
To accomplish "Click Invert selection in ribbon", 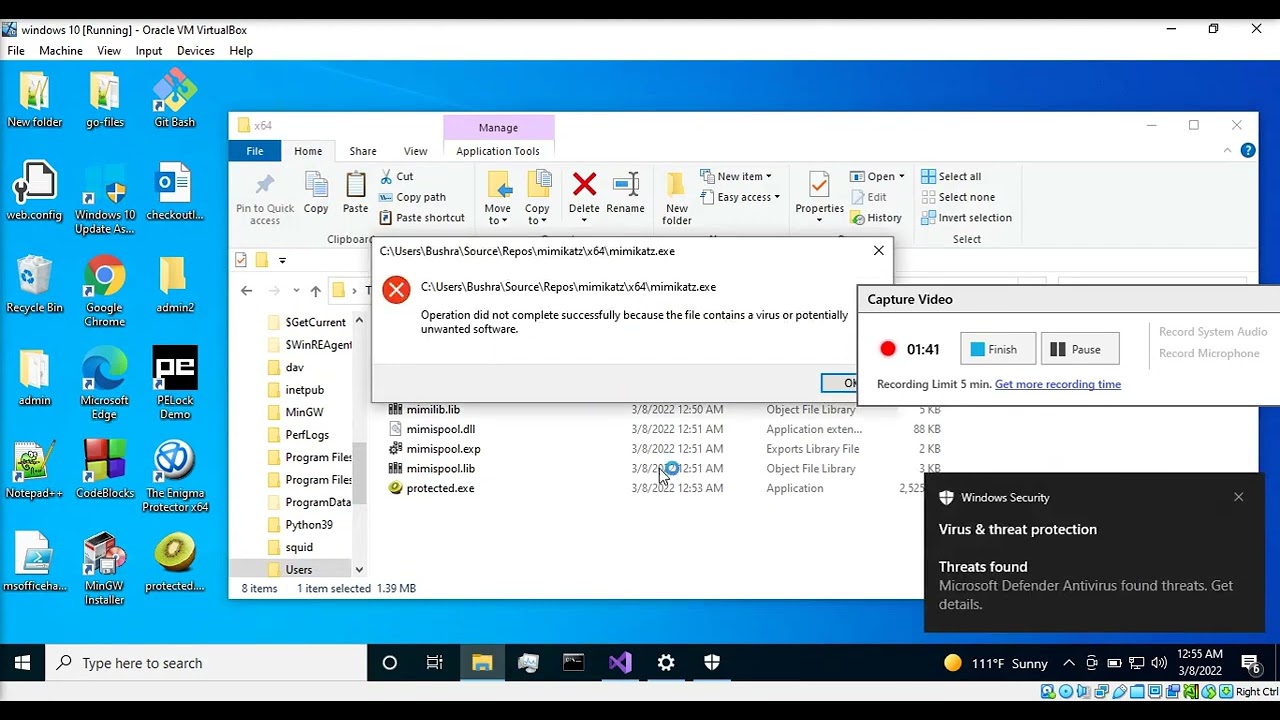I will point(966,217).
